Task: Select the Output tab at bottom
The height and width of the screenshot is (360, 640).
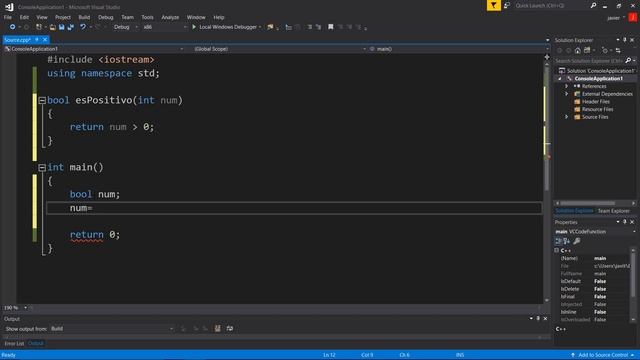Action: tap(36, 344)
